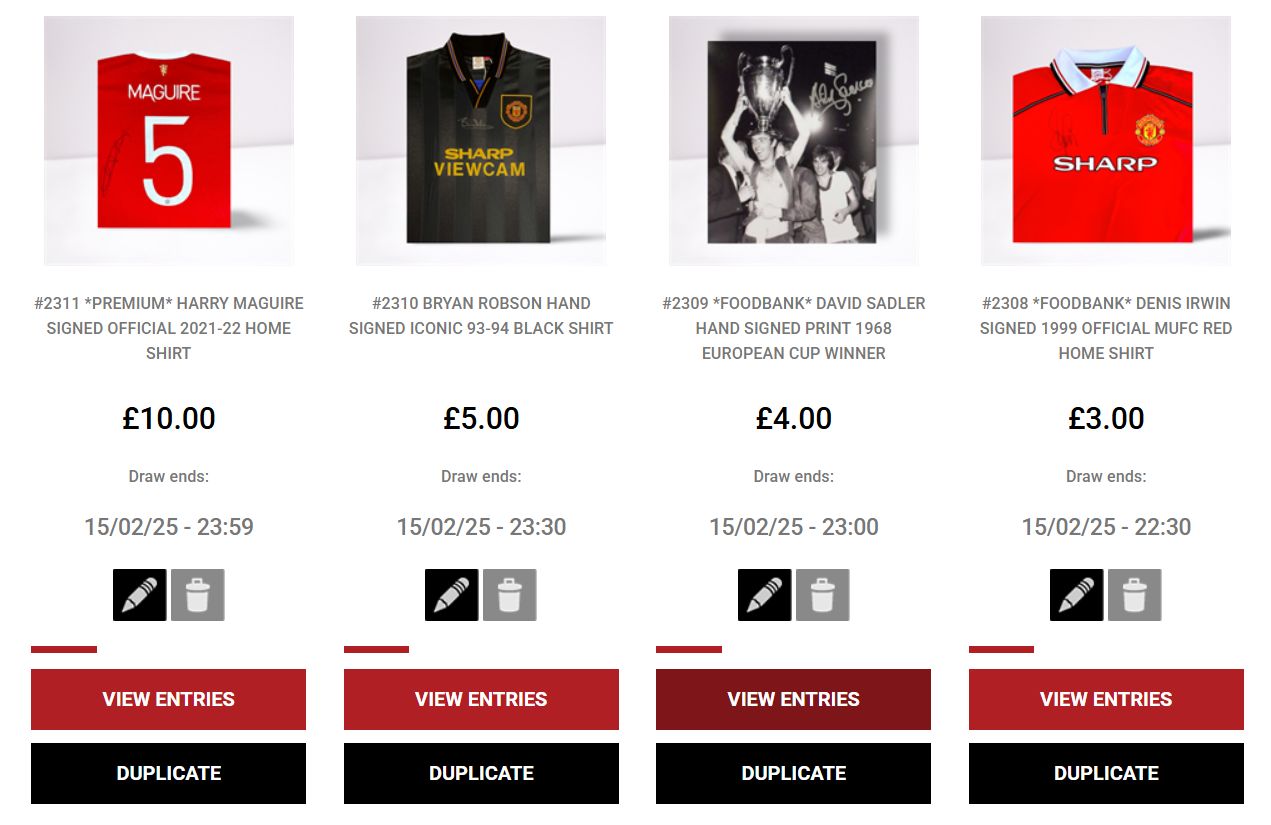View entries for the Bryan Robson black shirt
The image size is (1271, 825).
click(x=481, y=699)
